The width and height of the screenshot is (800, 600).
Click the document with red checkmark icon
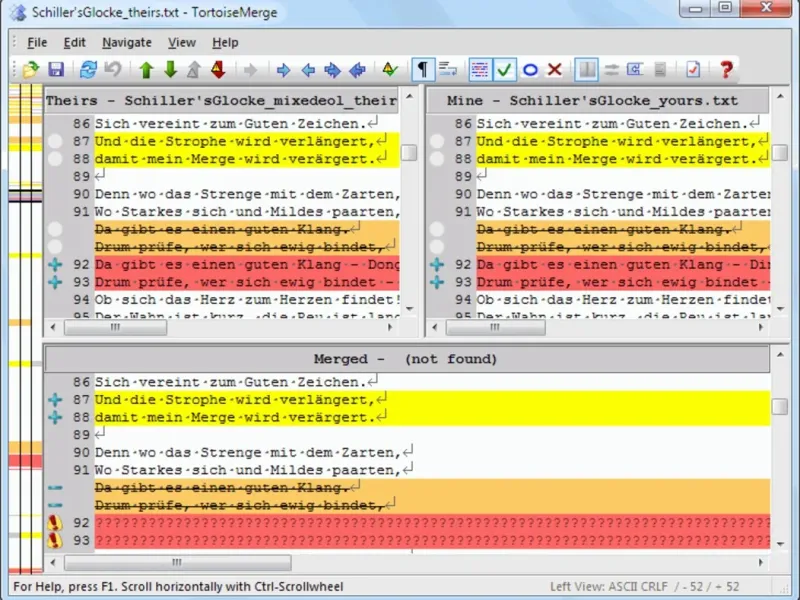(693, 69)
